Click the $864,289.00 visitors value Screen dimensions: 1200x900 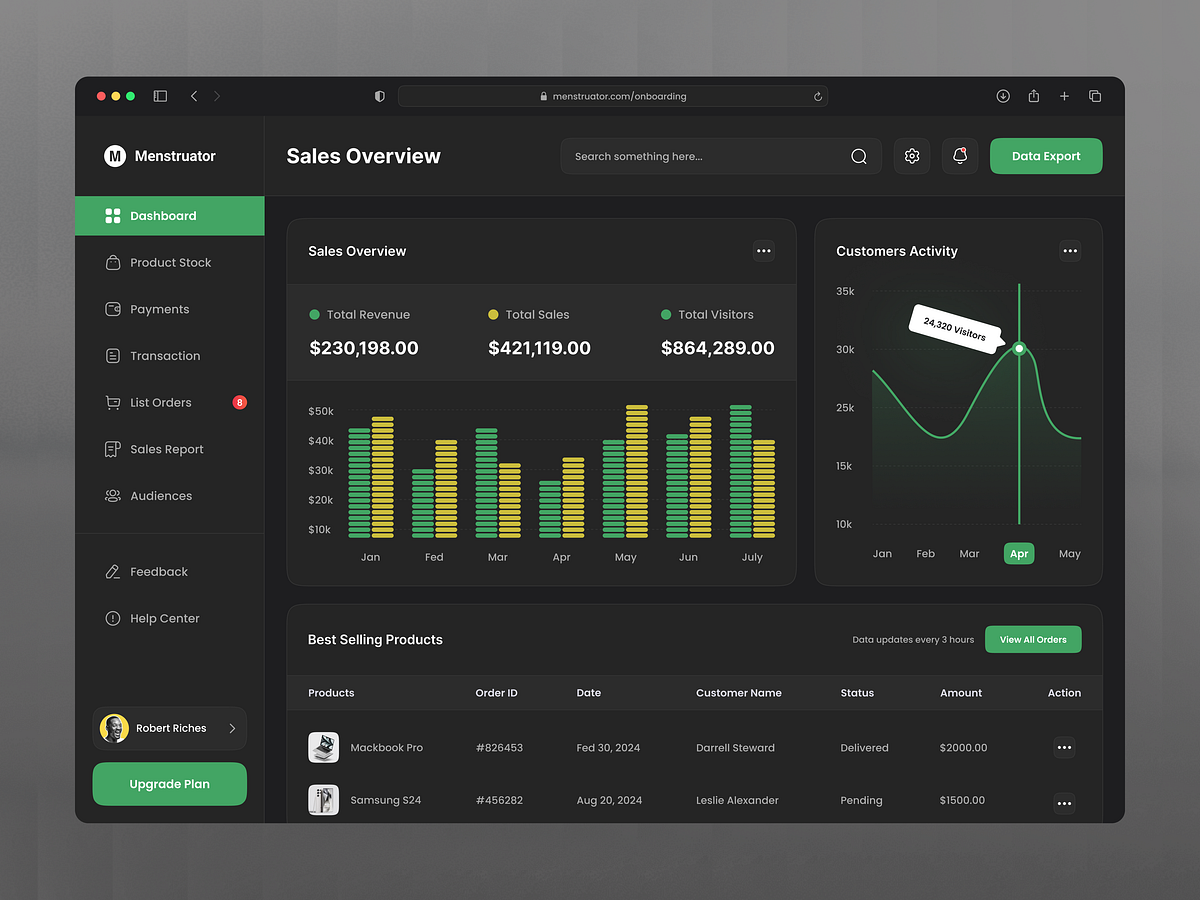[x=718, y=348]
